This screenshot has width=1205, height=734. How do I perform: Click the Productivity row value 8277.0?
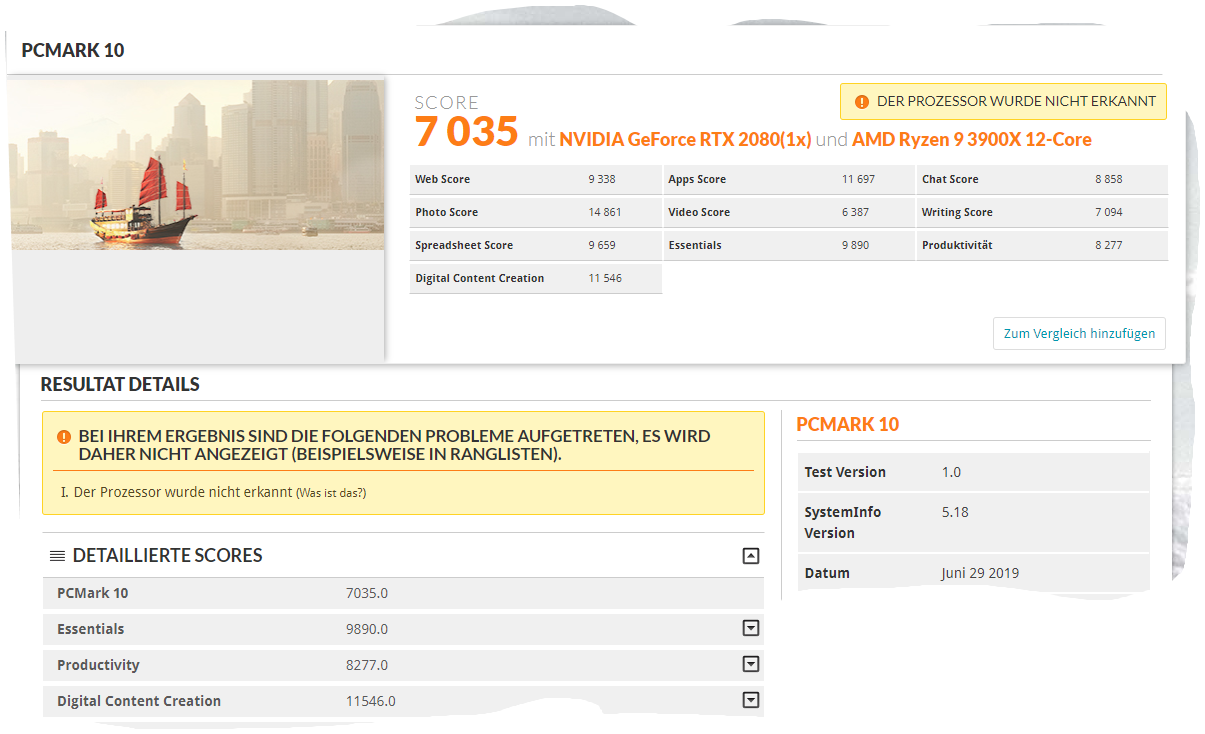click(x=367, y=665)
